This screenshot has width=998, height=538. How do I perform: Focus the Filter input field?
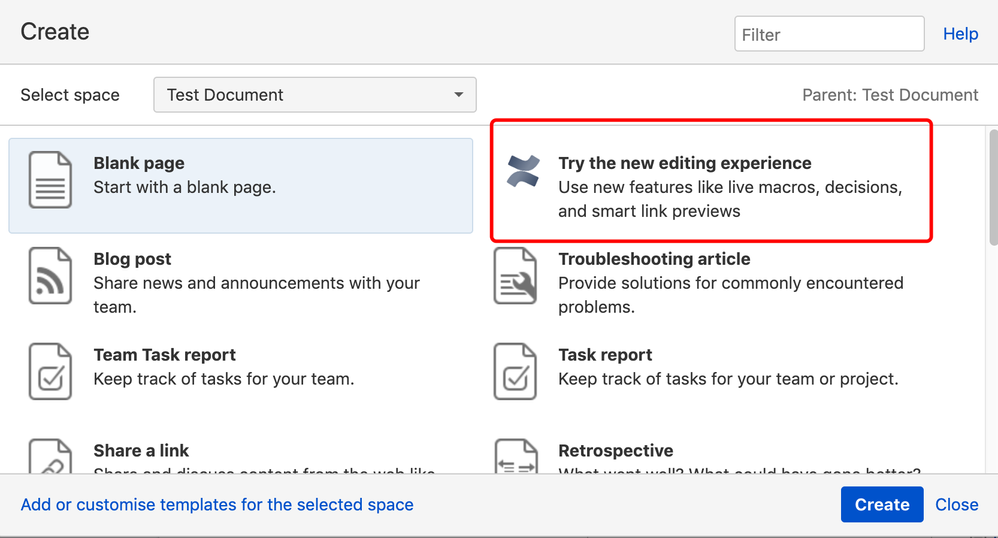829,34
